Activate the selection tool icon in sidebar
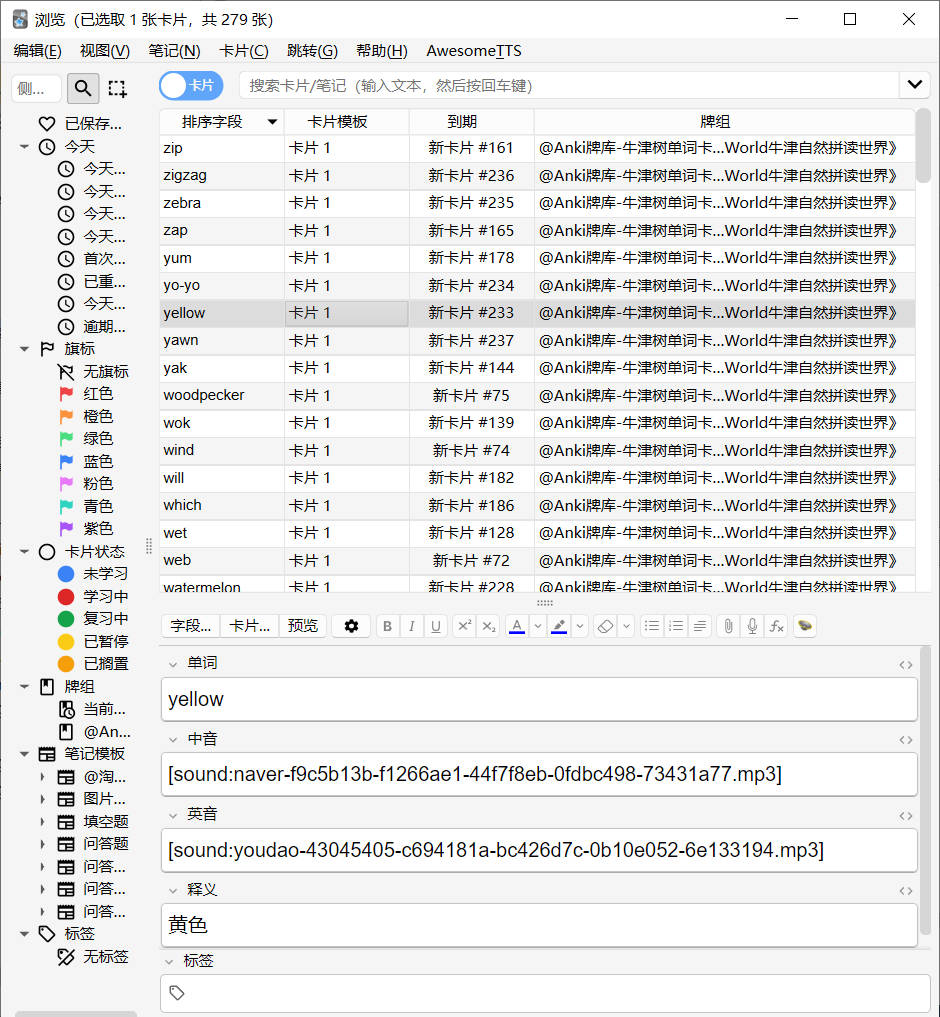940x1017 pixels. point(117,88)
